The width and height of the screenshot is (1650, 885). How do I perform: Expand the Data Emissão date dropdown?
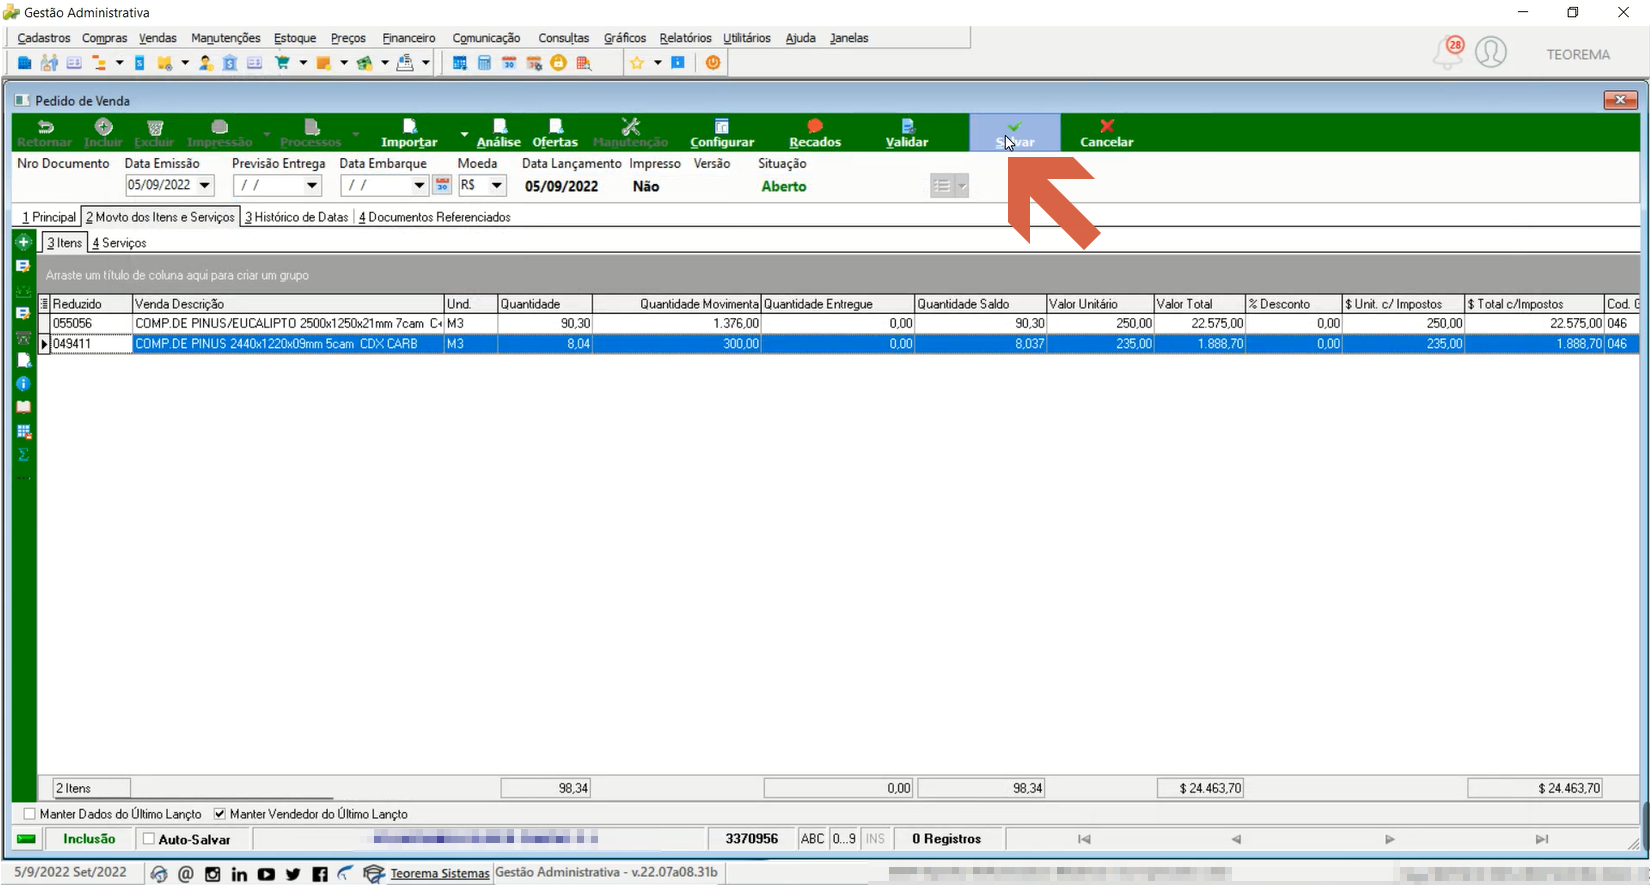[205, 186]
